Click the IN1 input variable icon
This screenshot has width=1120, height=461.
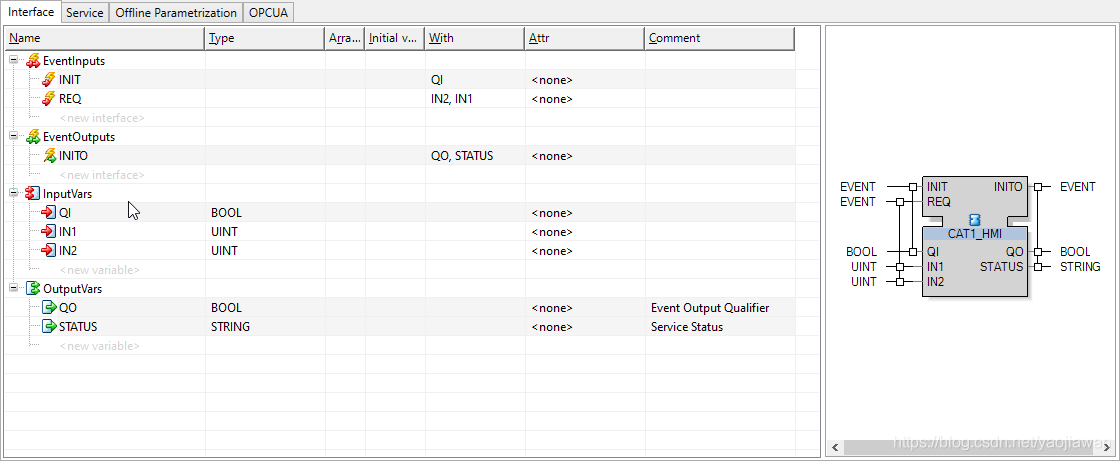click(49, 232)
